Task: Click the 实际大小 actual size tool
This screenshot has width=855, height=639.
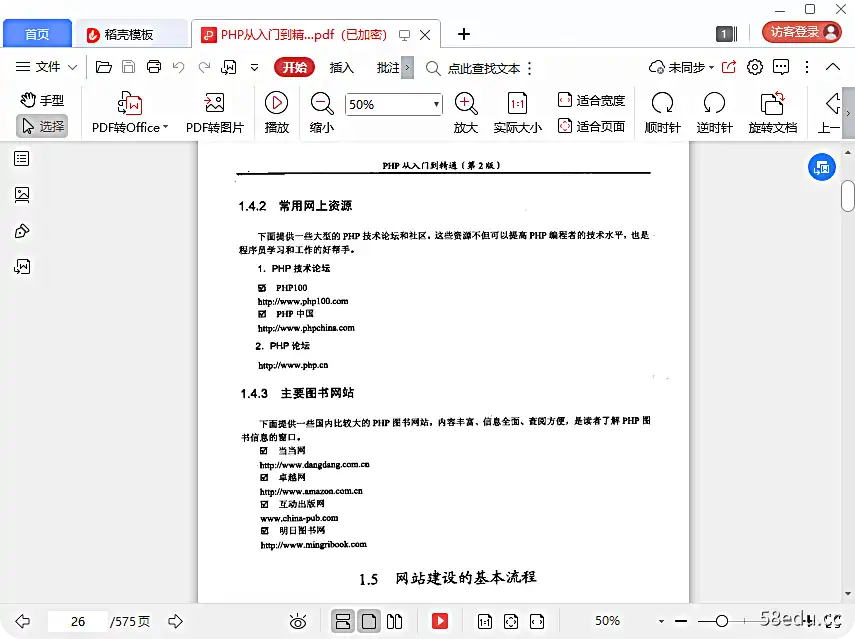Action: click(x=517, y=113)
